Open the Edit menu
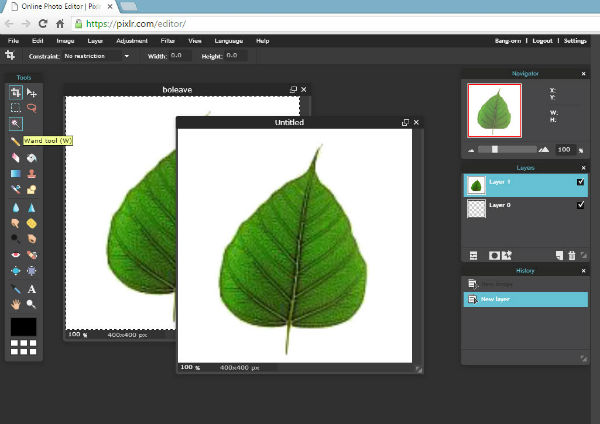The image size is (600, 424). click(38, 41)
